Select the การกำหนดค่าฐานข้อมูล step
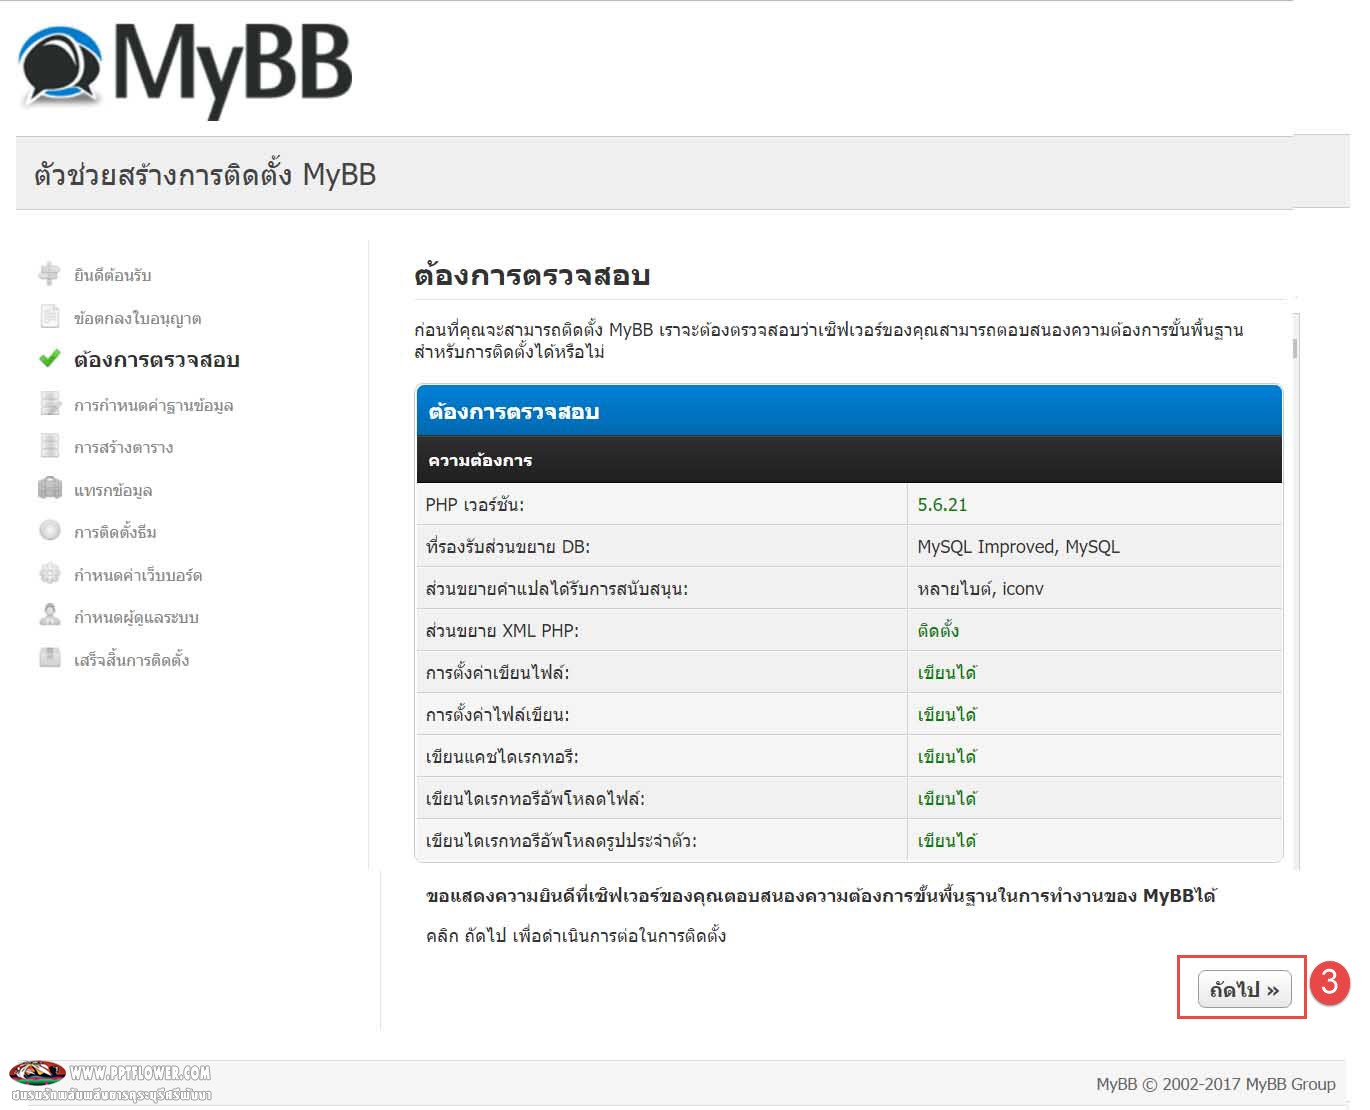This screenshot has height=1110, width=1370. point(154,405)
